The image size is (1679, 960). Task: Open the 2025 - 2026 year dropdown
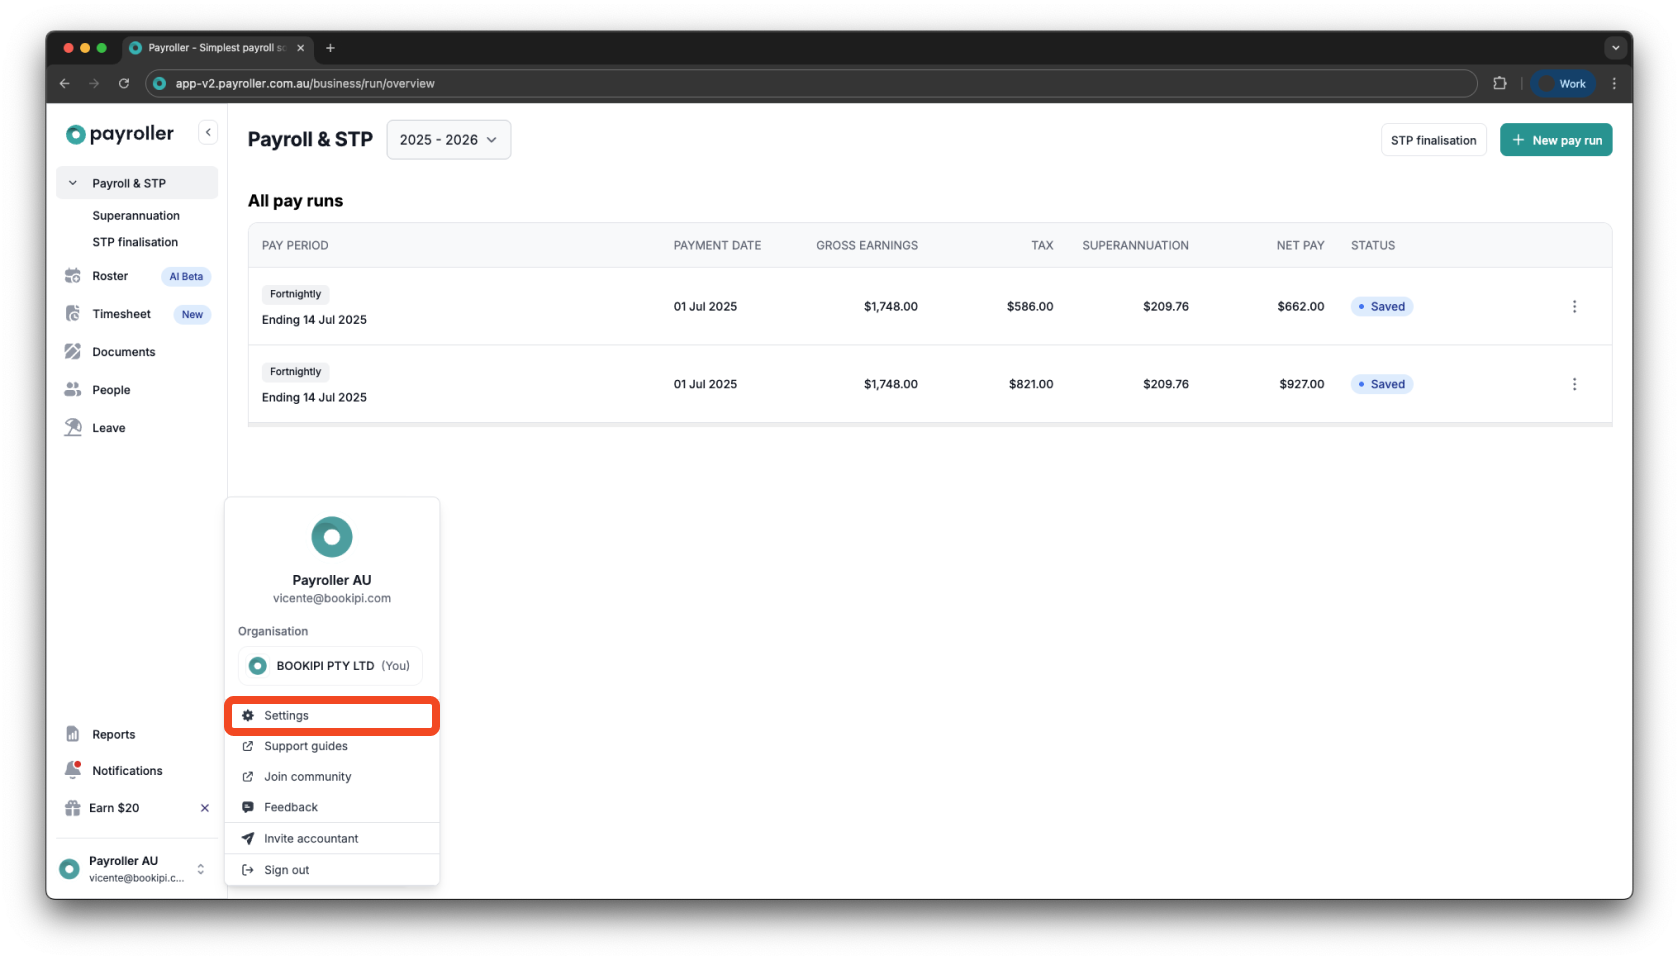pyautogui.click(x=448, y=139)
